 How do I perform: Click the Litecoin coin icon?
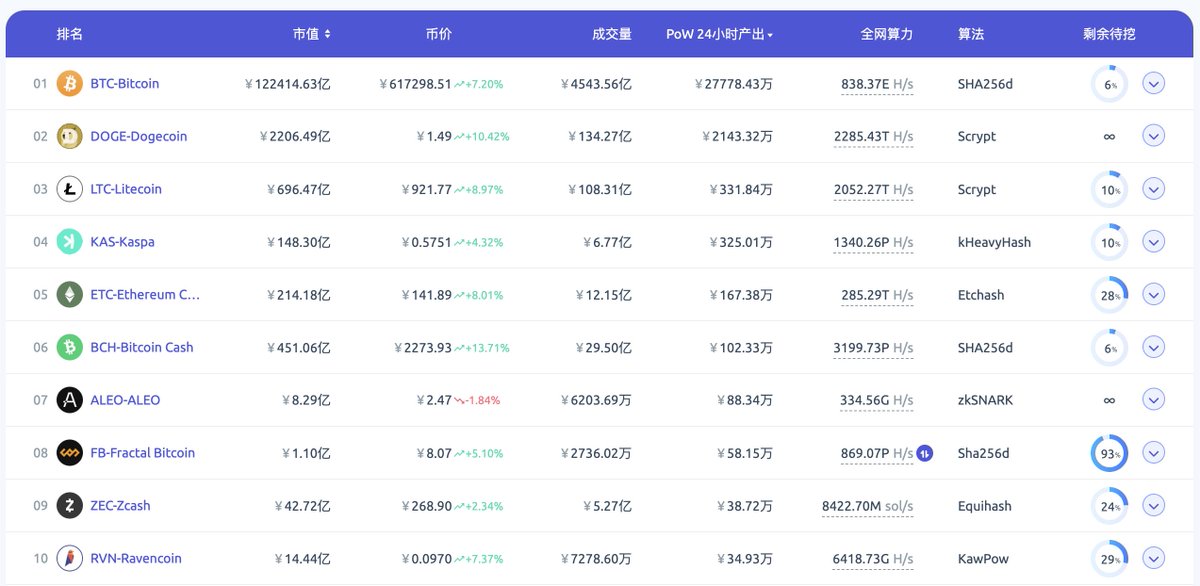click(68, 189)
